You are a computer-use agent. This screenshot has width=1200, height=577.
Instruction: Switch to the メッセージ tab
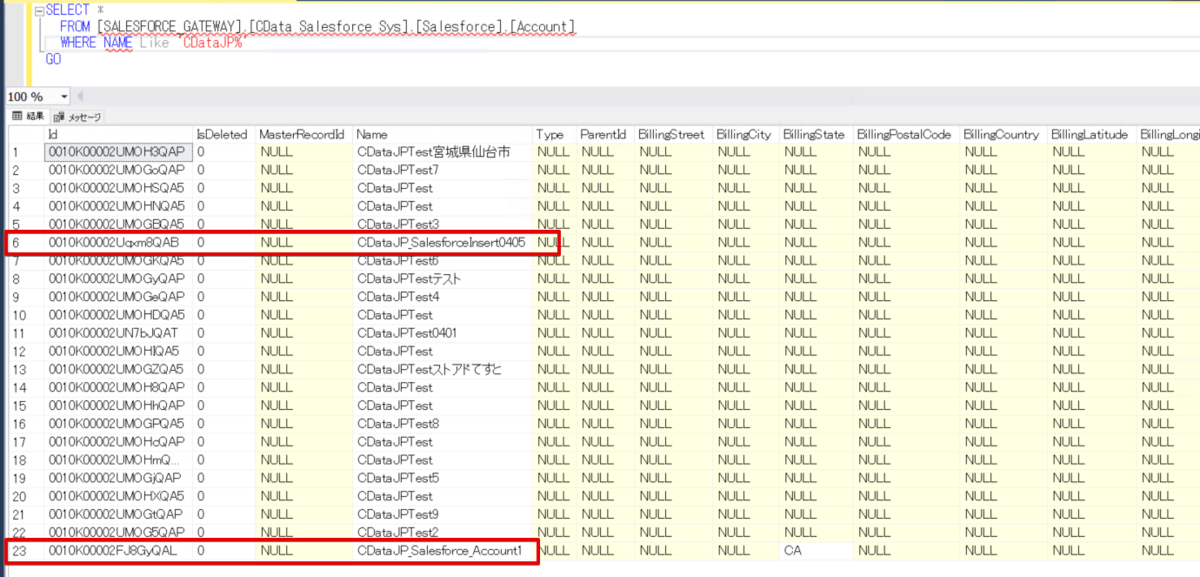[x=77, y=116]
